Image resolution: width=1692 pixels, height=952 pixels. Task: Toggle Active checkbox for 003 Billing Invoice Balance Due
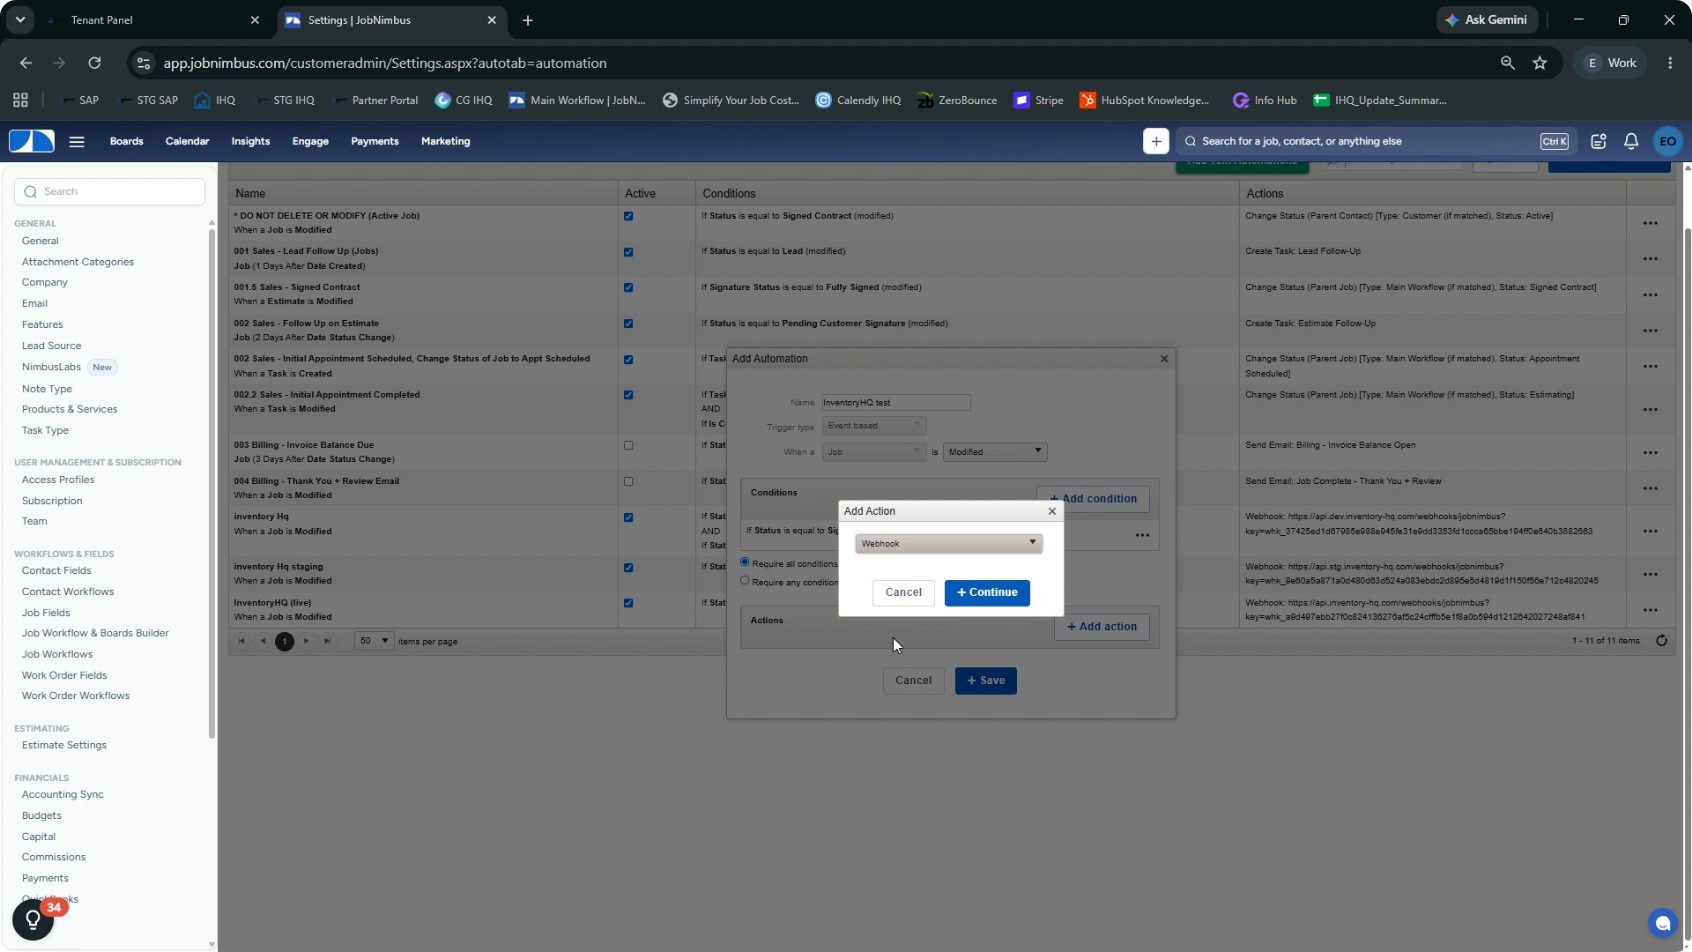click(628, 446)
